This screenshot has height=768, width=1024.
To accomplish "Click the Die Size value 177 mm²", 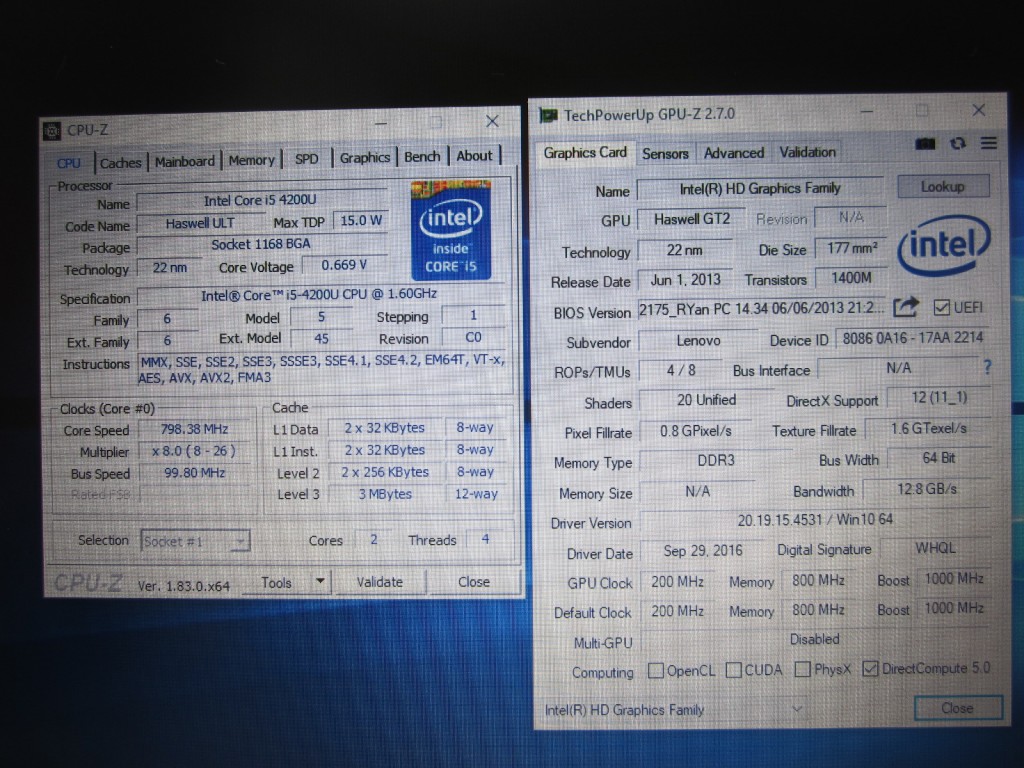I will [851, 249].
